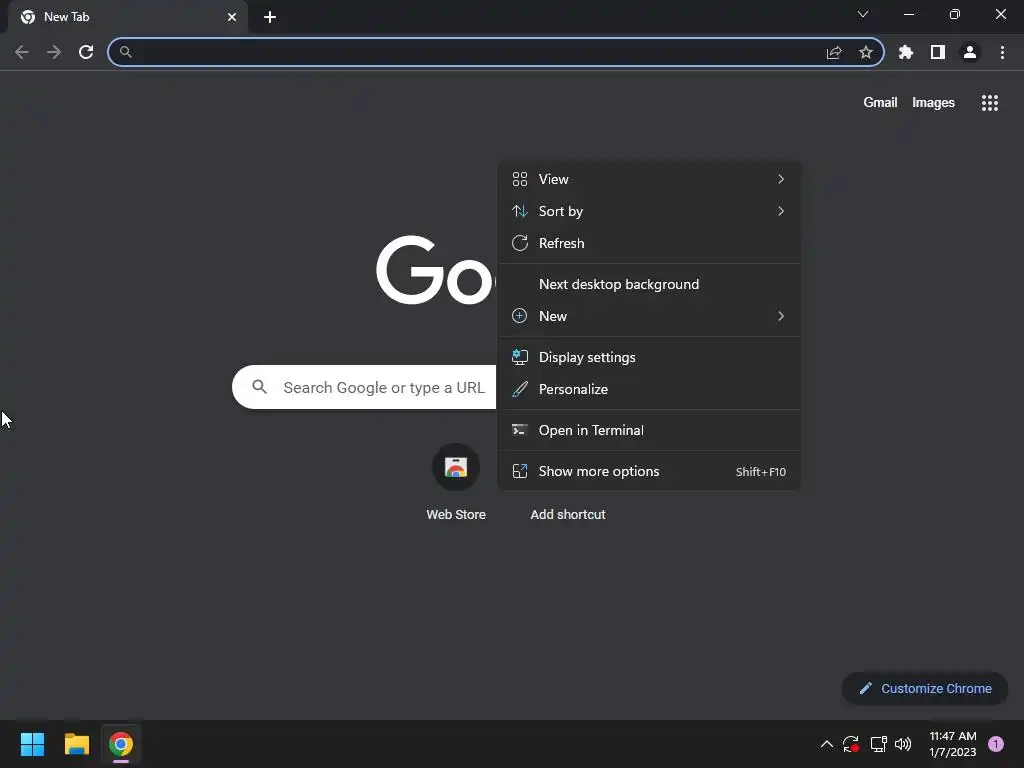Open the Web Store shortcut icon
Viewport: 1024px width, 768px height.
pos(456,468)
